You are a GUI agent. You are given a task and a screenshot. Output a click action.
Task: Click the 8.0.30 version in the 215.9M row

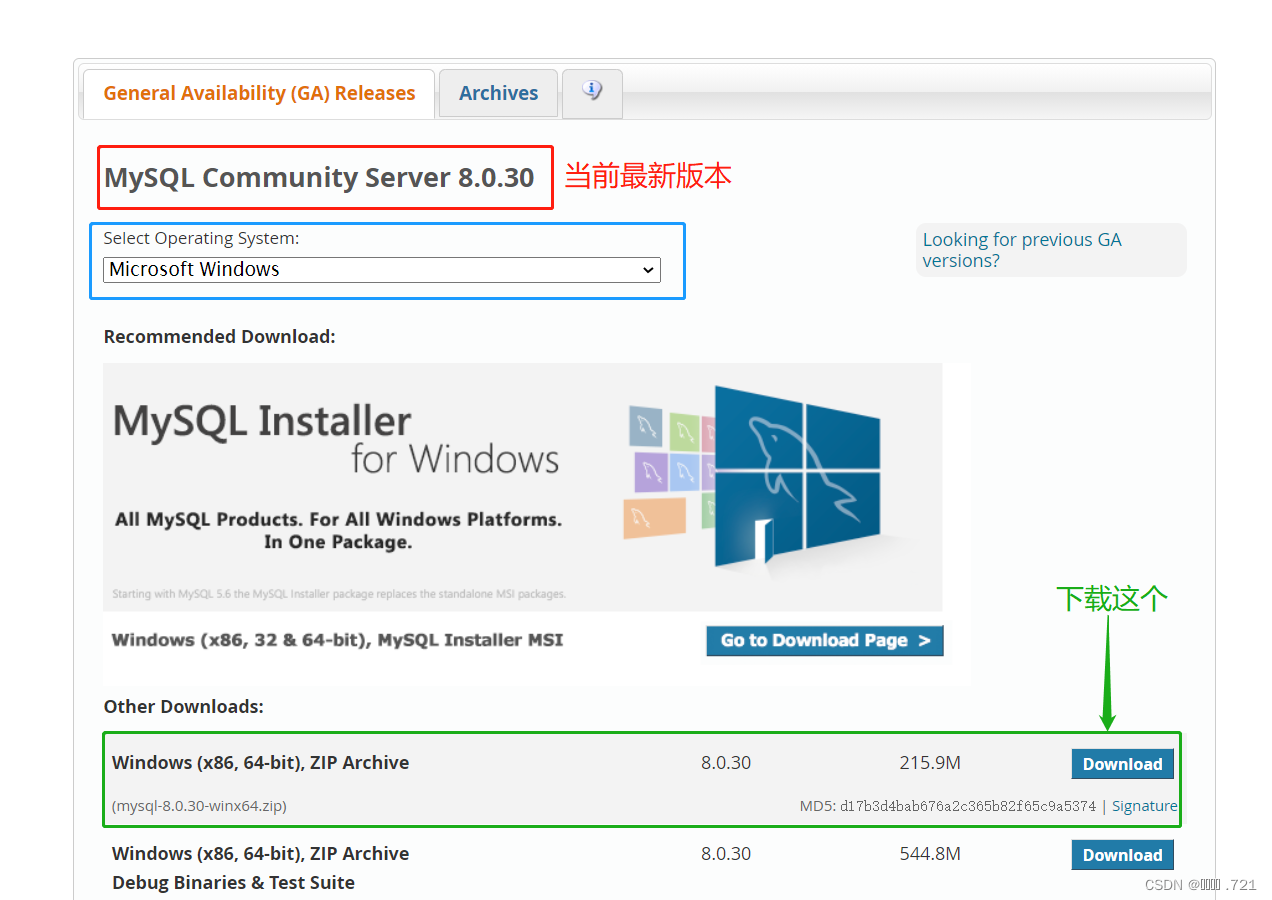pyautogui.click(x=726, y=763)
